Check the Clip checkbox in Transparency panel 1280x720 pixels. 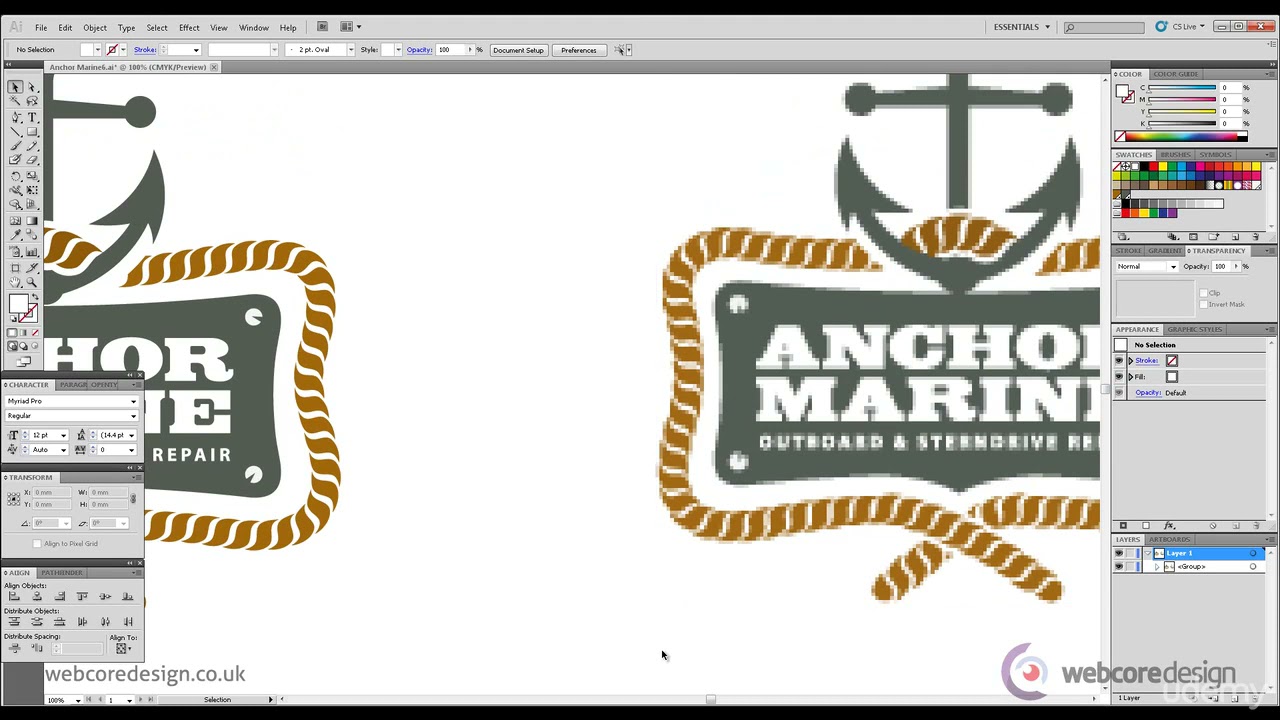[1203, 293]
